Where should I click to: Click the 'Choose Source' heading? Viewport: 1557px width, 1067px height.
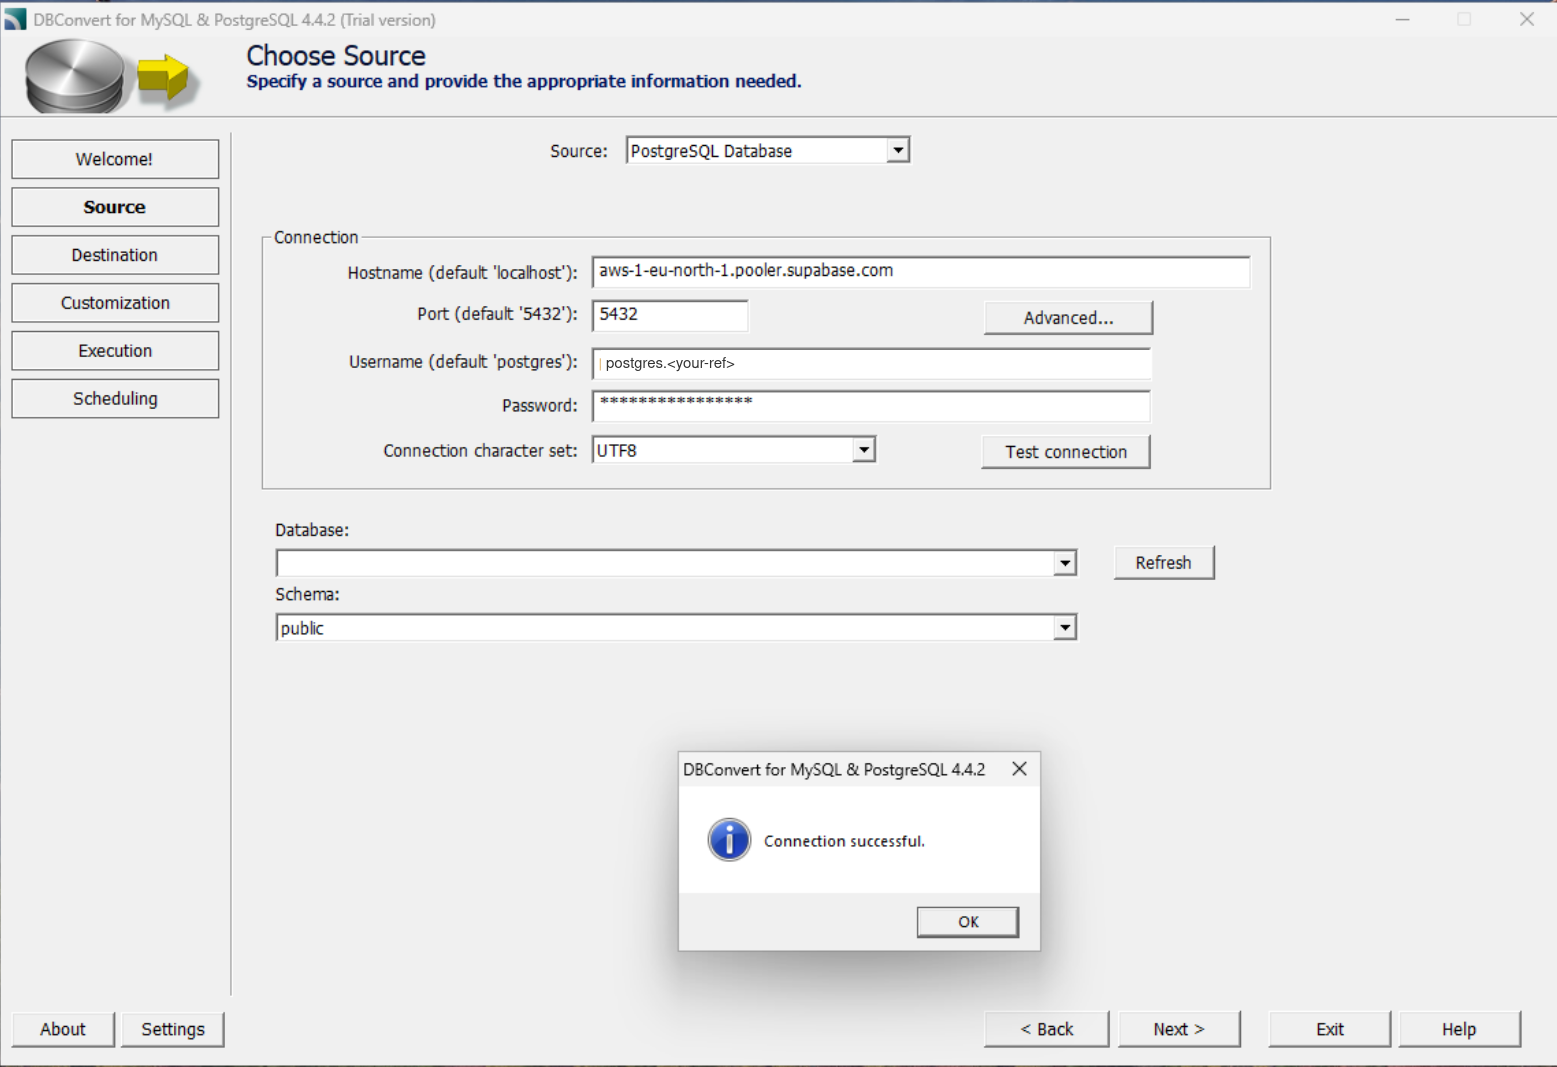pyautogui.click(x=336, y=56)
